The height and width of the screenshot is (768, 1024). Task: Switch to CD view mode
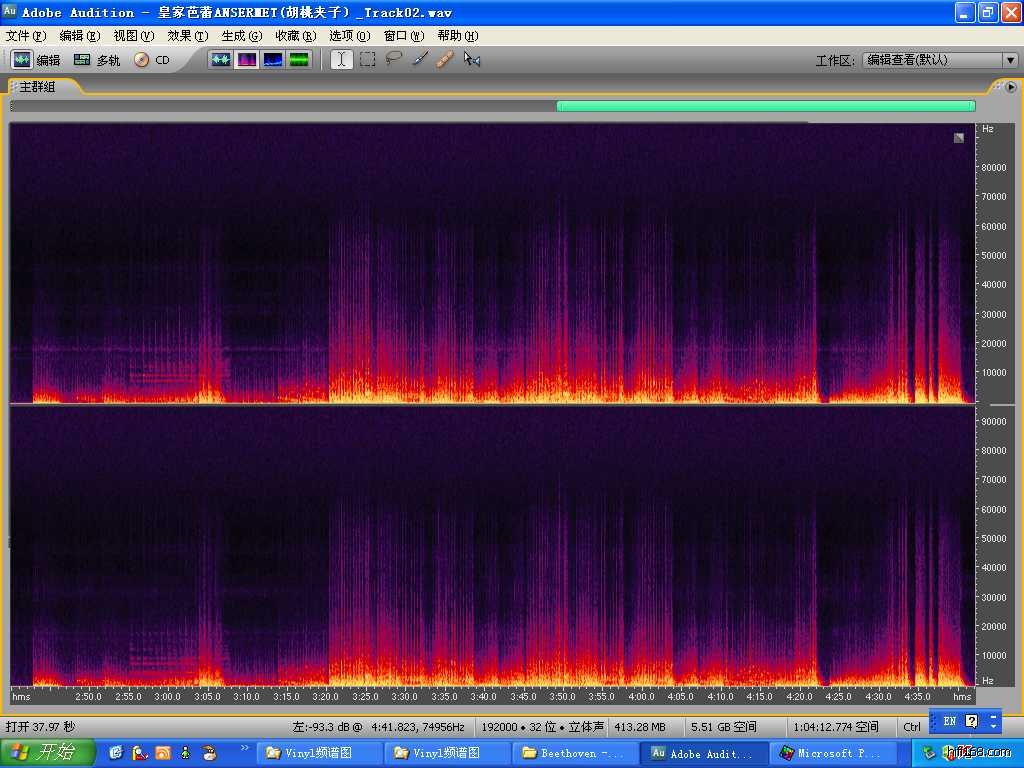click(152, 60)
